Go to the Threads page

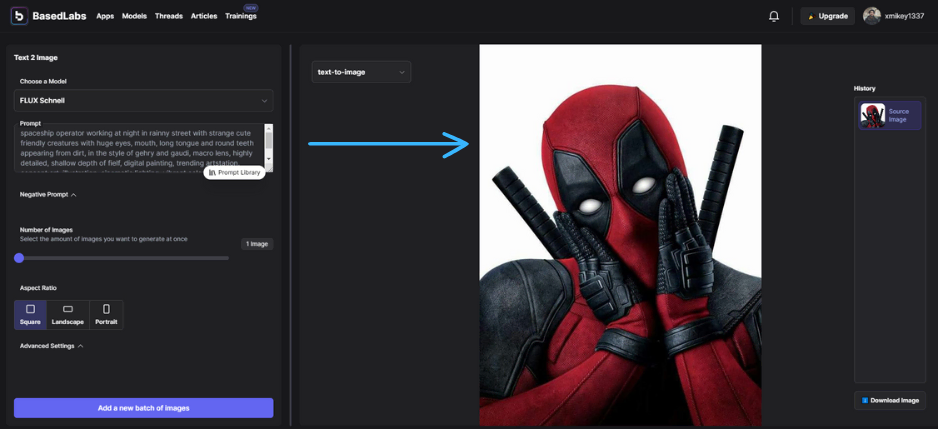click(x=169, y=16)
